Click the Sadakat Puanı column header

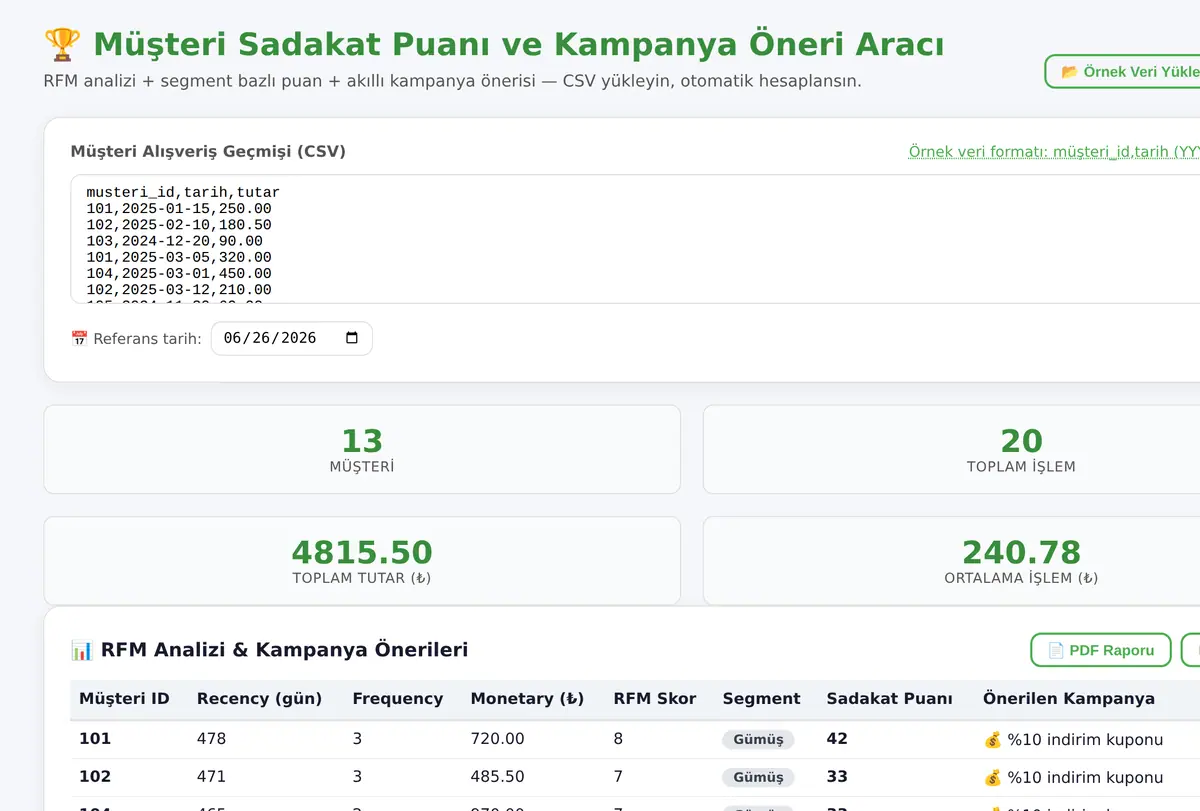889,699
